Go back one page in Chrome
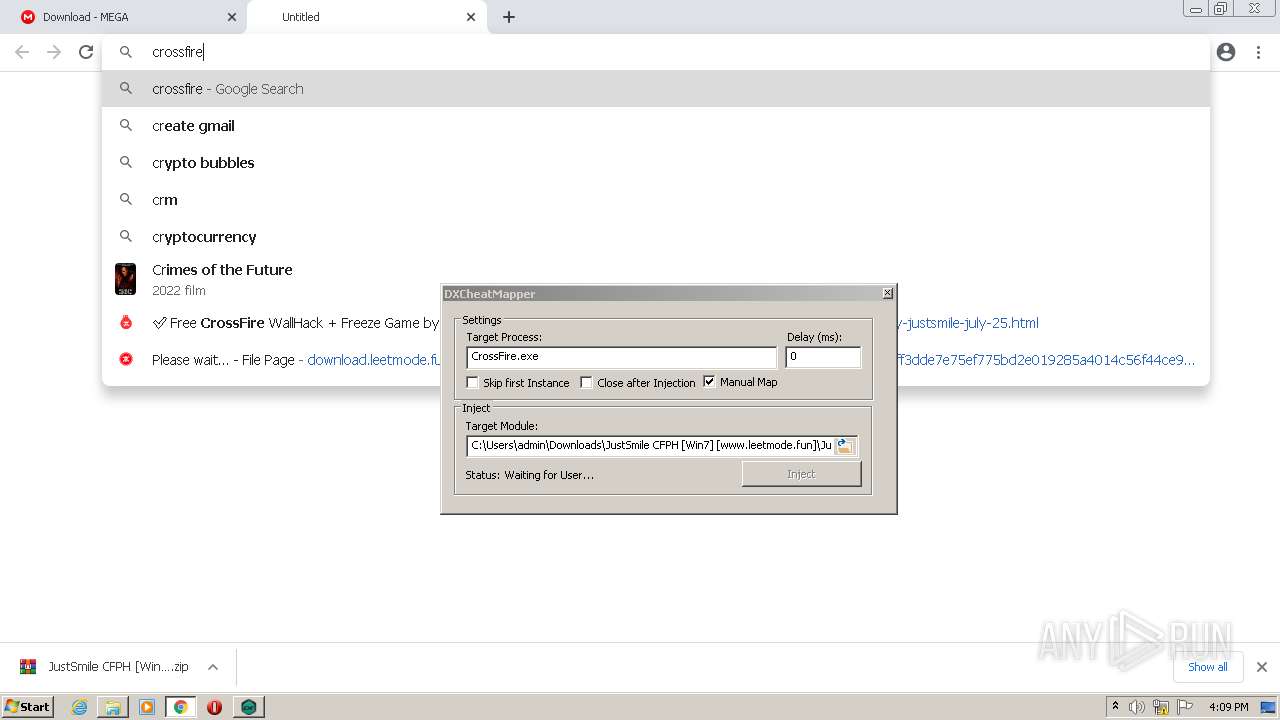Image resolution: width=1280 pixels, height=720 pixels. 22,52
